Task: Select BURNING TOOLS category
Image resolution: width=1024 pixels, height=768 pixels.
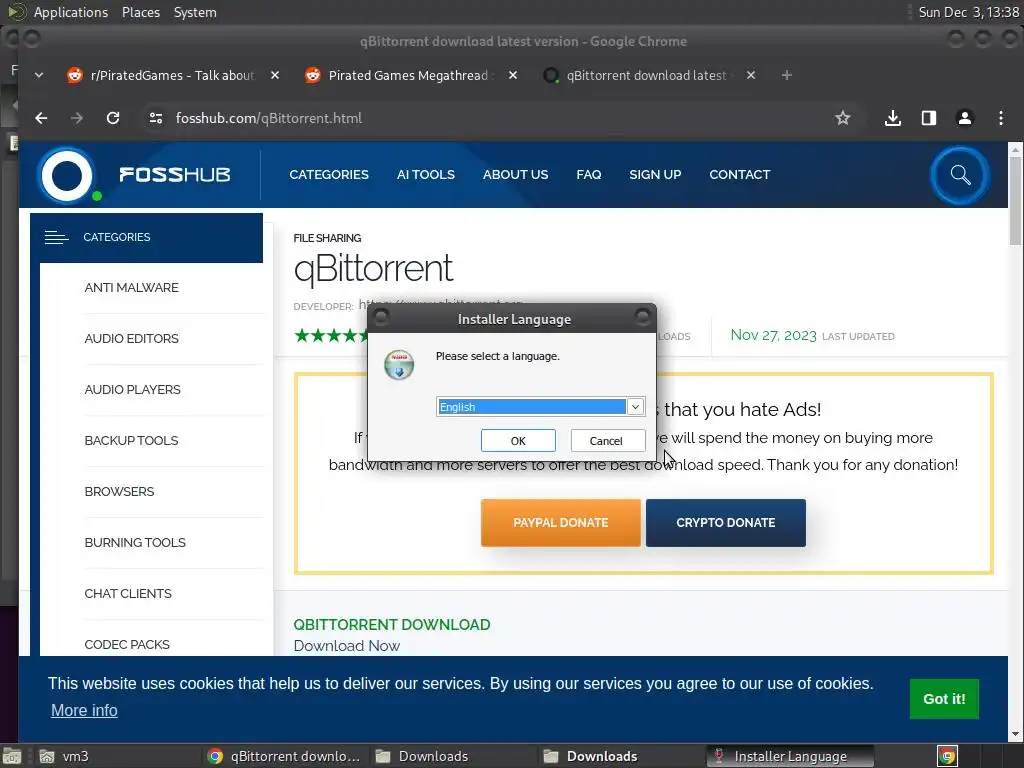Action: point(135,542)
